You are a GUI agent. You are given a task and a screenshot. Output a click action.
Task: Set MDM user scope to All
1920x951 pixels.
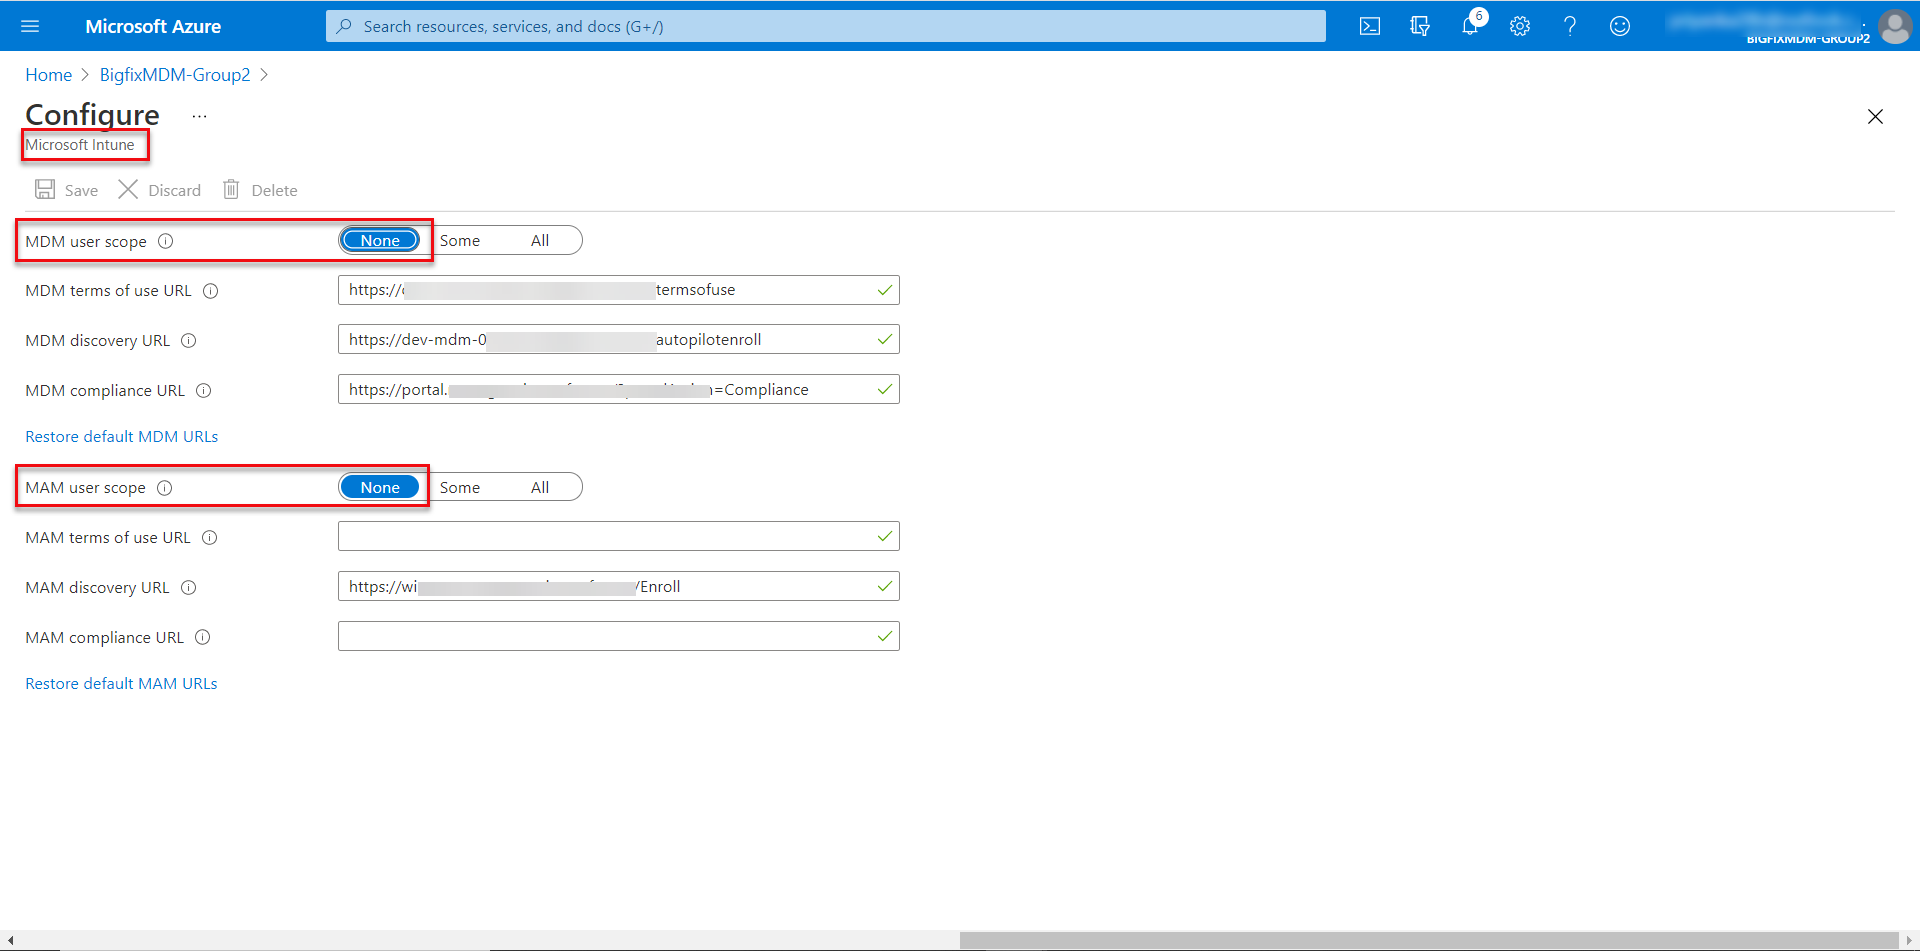540,240
